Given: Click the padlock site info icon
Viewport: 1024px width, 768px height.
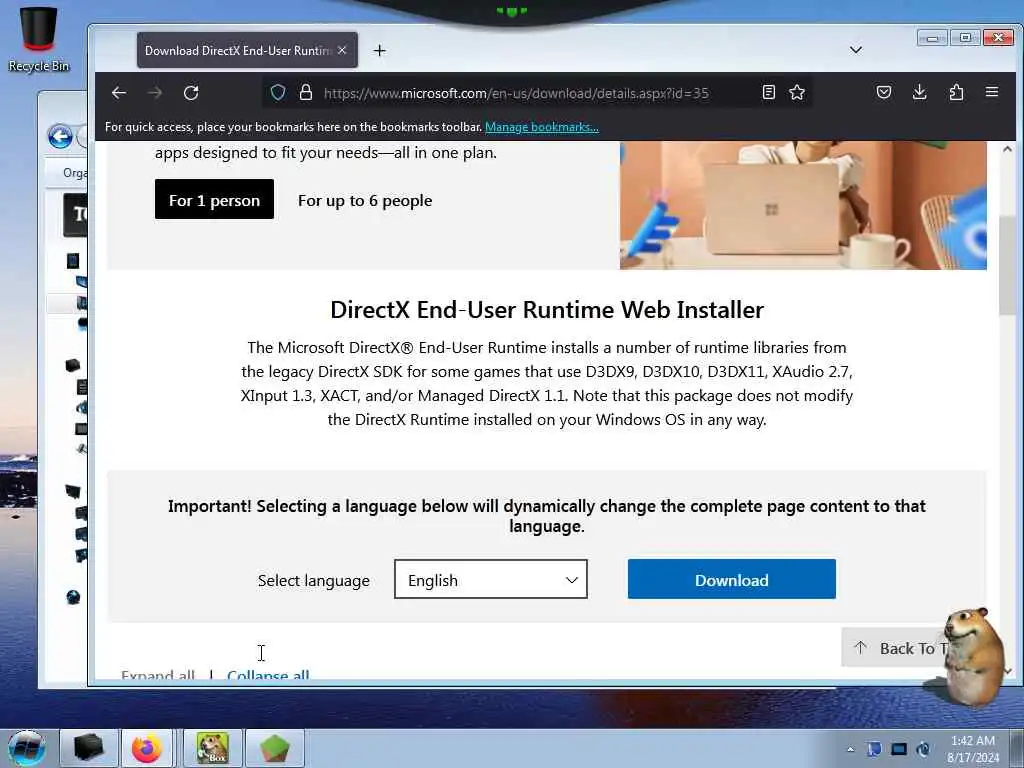Looking at the screenshot, I should click(x=306, y=93).
